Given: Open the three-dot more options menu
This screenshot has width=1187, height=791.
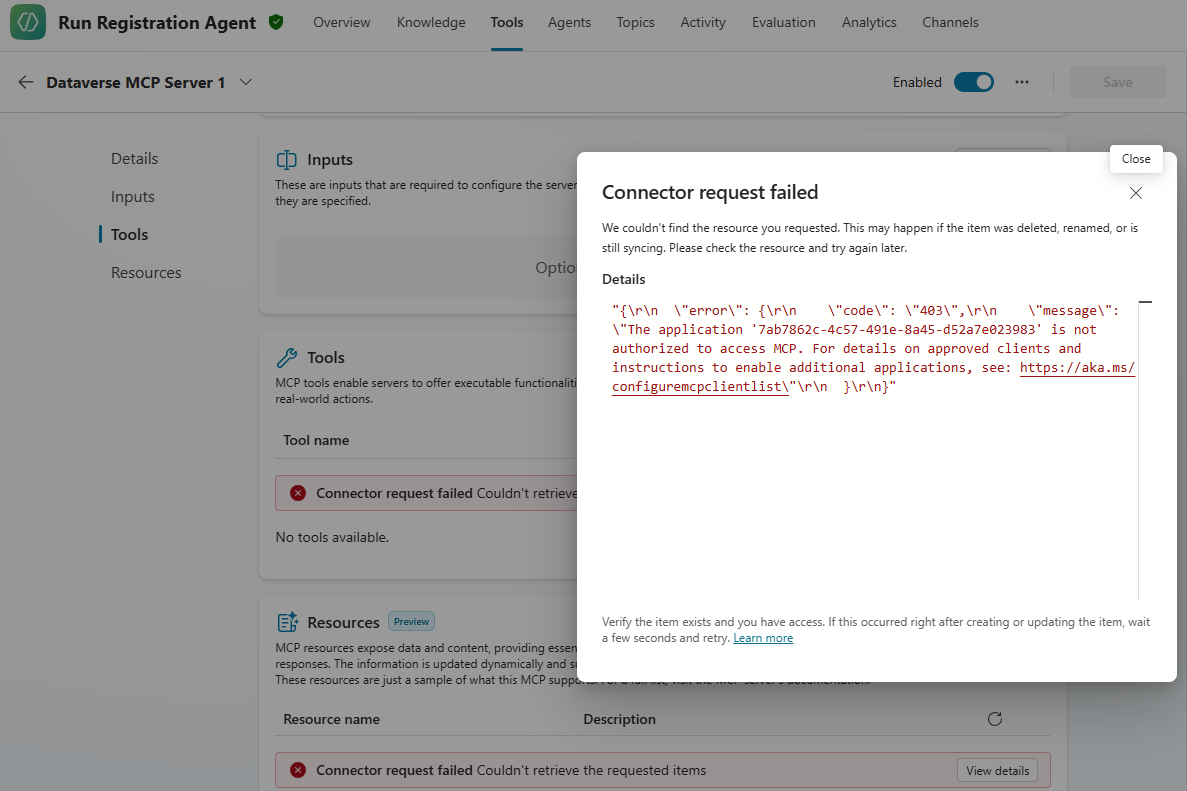Looking at the screenshot, I should pyautogui.click(x=1021, y=82).
